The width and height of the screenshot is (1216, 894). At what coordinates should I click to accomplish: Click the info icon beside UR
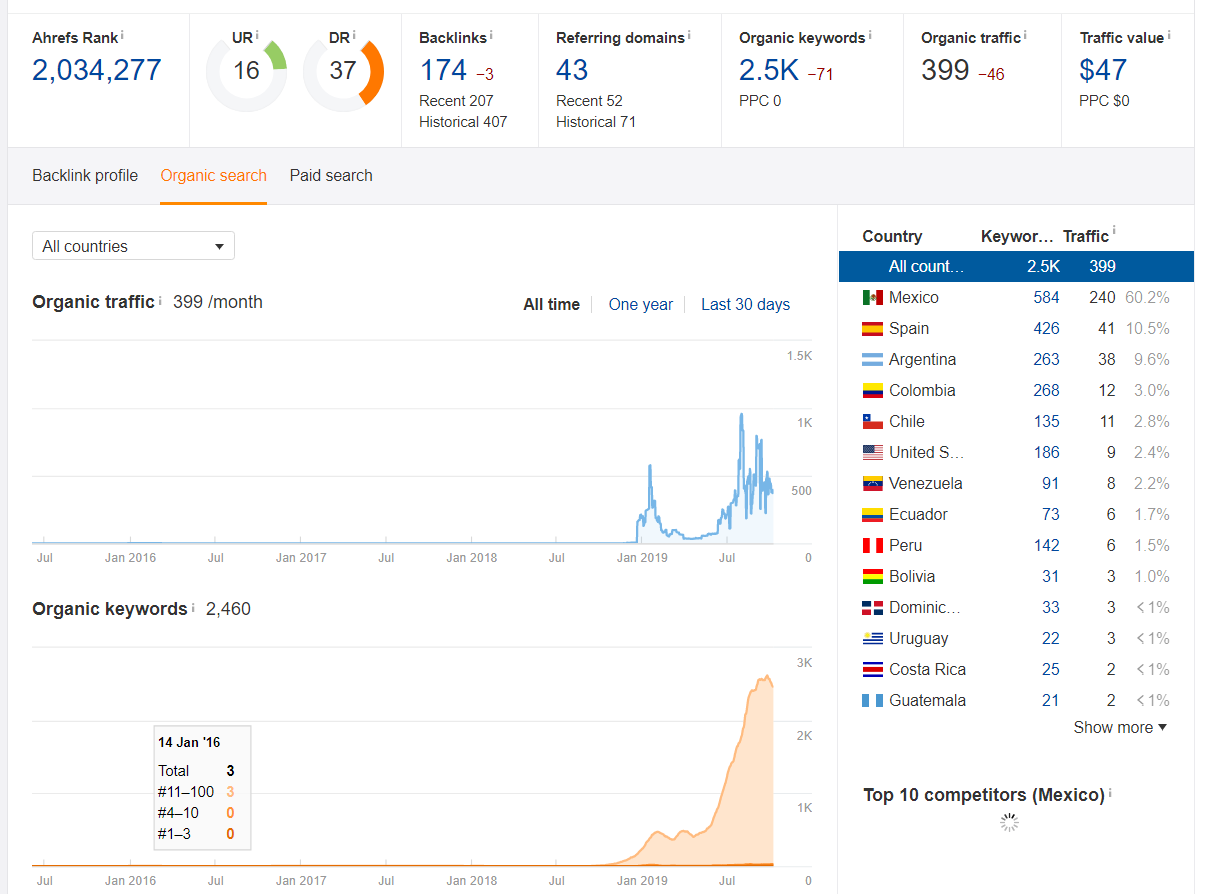(x=257, y=35)
